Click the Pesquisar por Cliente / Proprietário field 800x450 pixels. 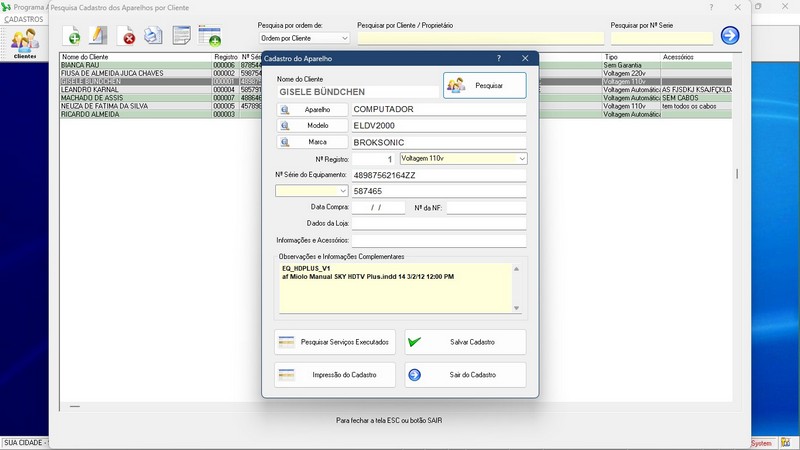(481, 38)
